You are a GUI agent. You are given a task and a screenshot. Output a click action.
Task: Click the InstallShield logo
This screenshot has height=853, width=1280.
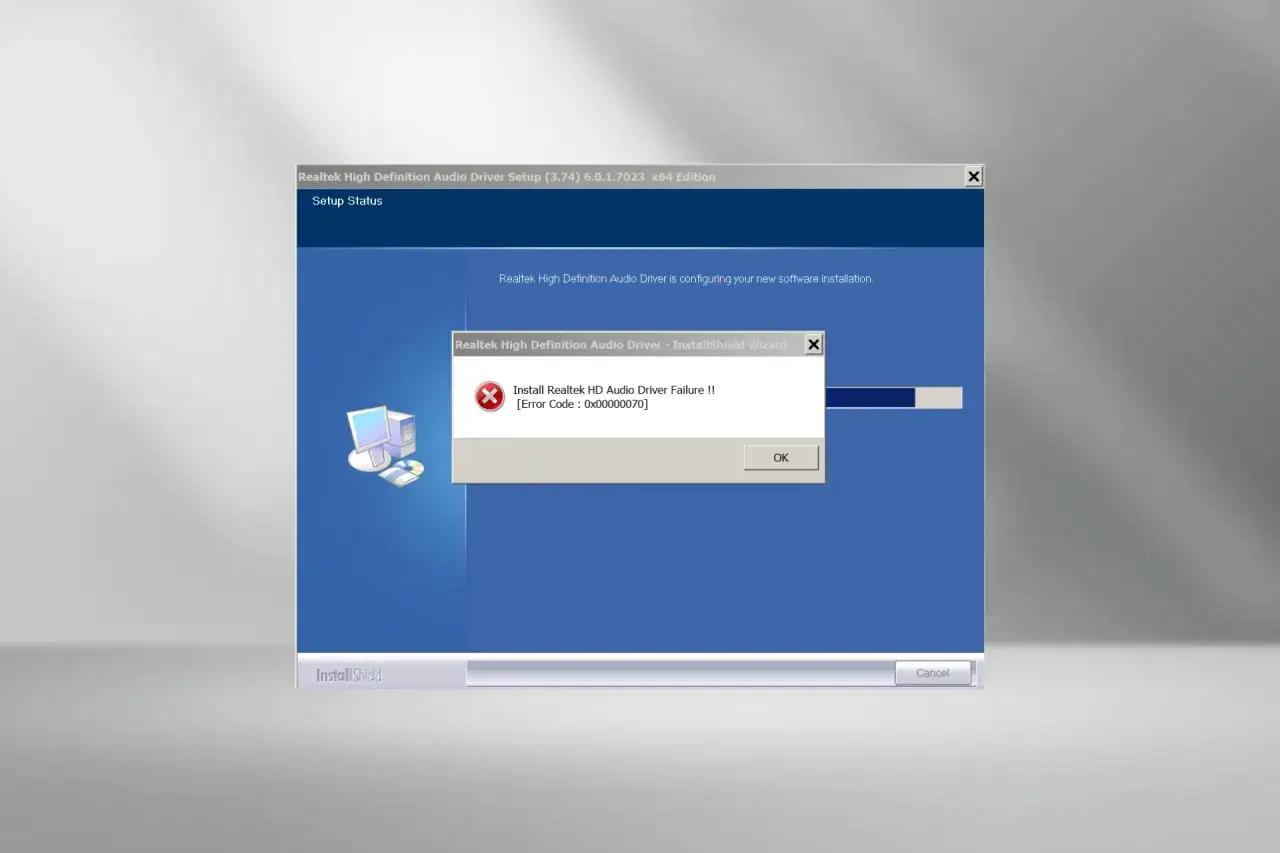coord(349,675)
